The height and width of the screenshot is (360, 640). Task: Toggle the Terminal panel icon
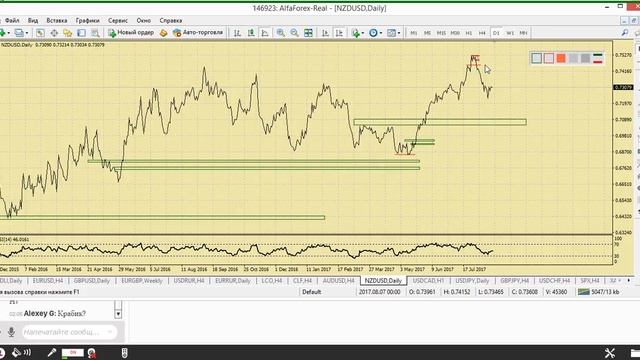(x=81, y=33)
